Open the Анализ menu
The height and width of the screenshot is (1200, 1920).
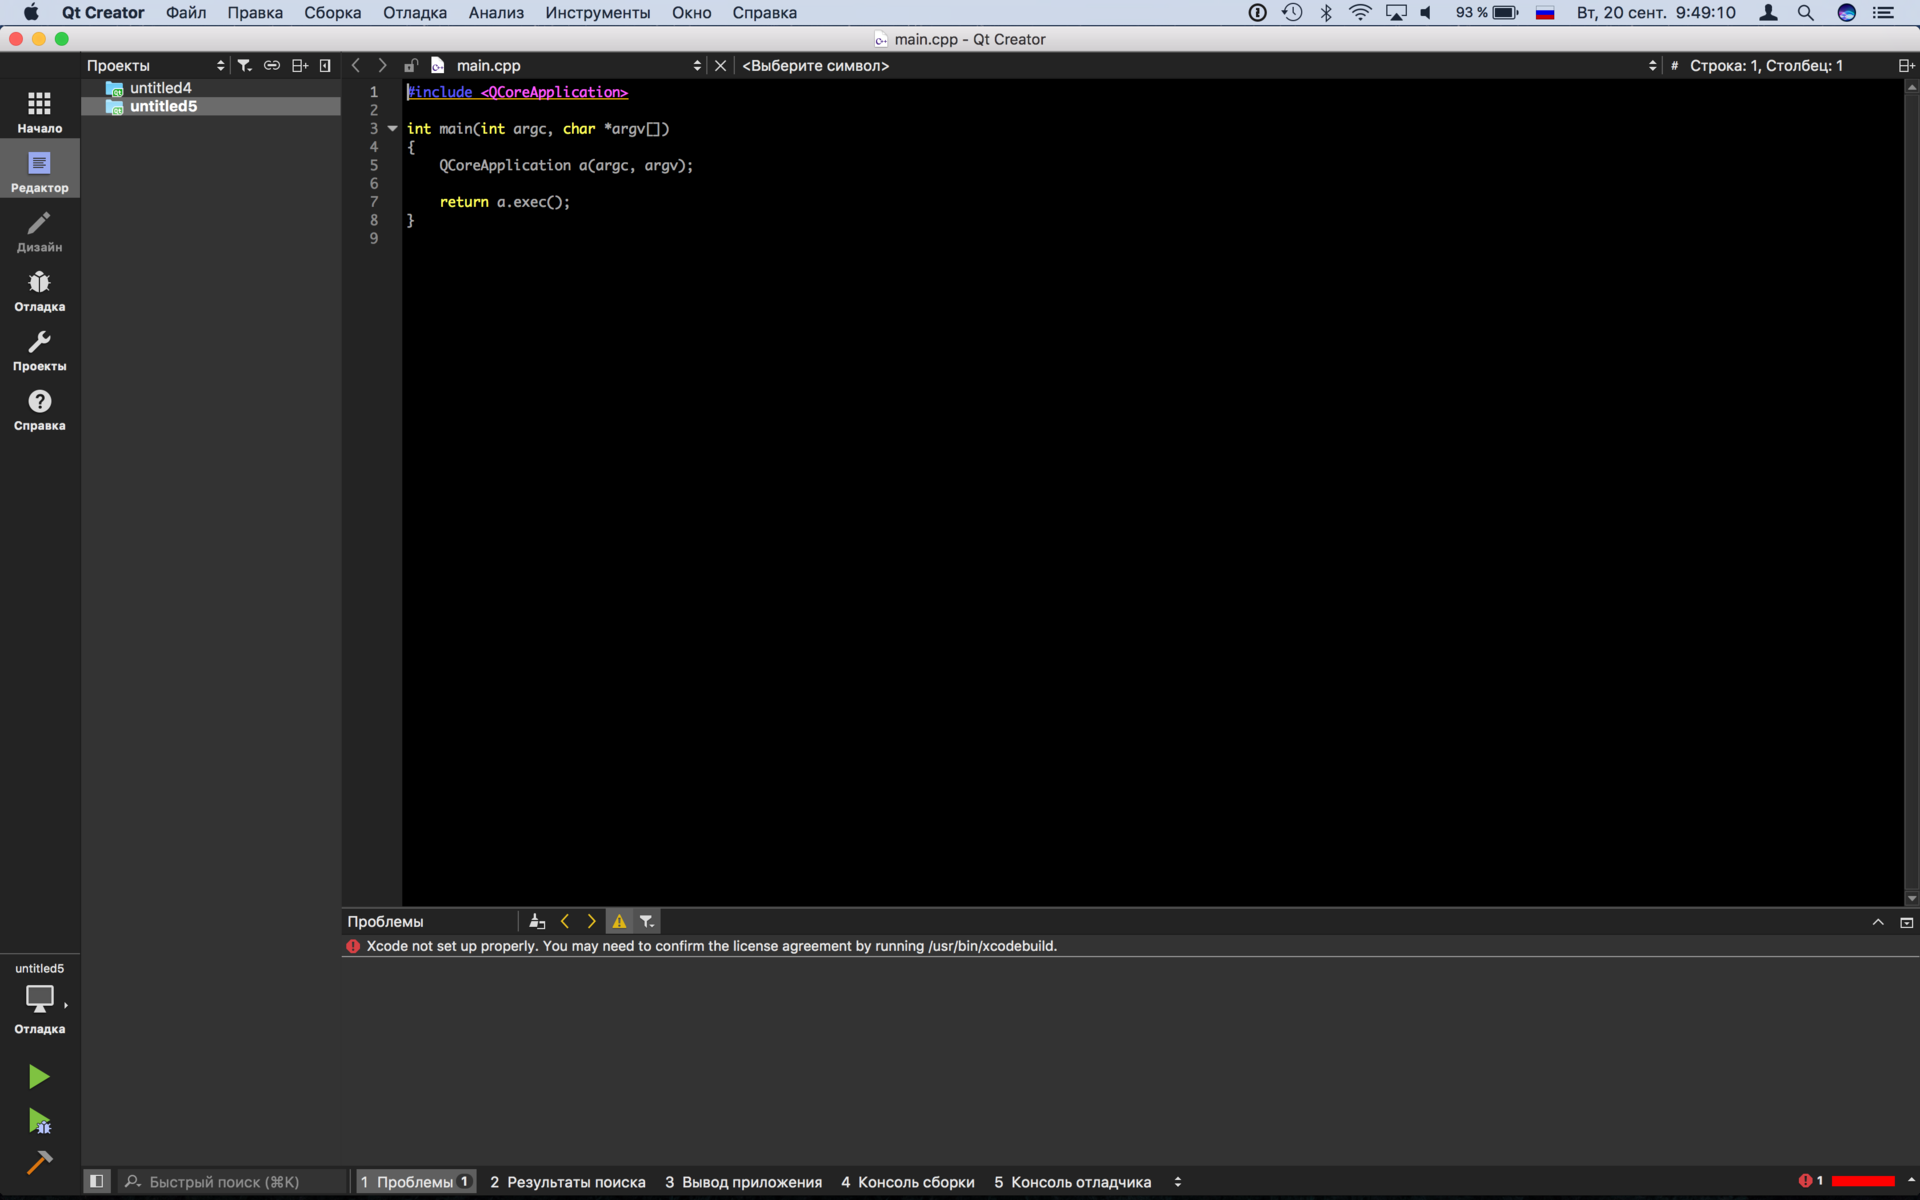(496, 13)
